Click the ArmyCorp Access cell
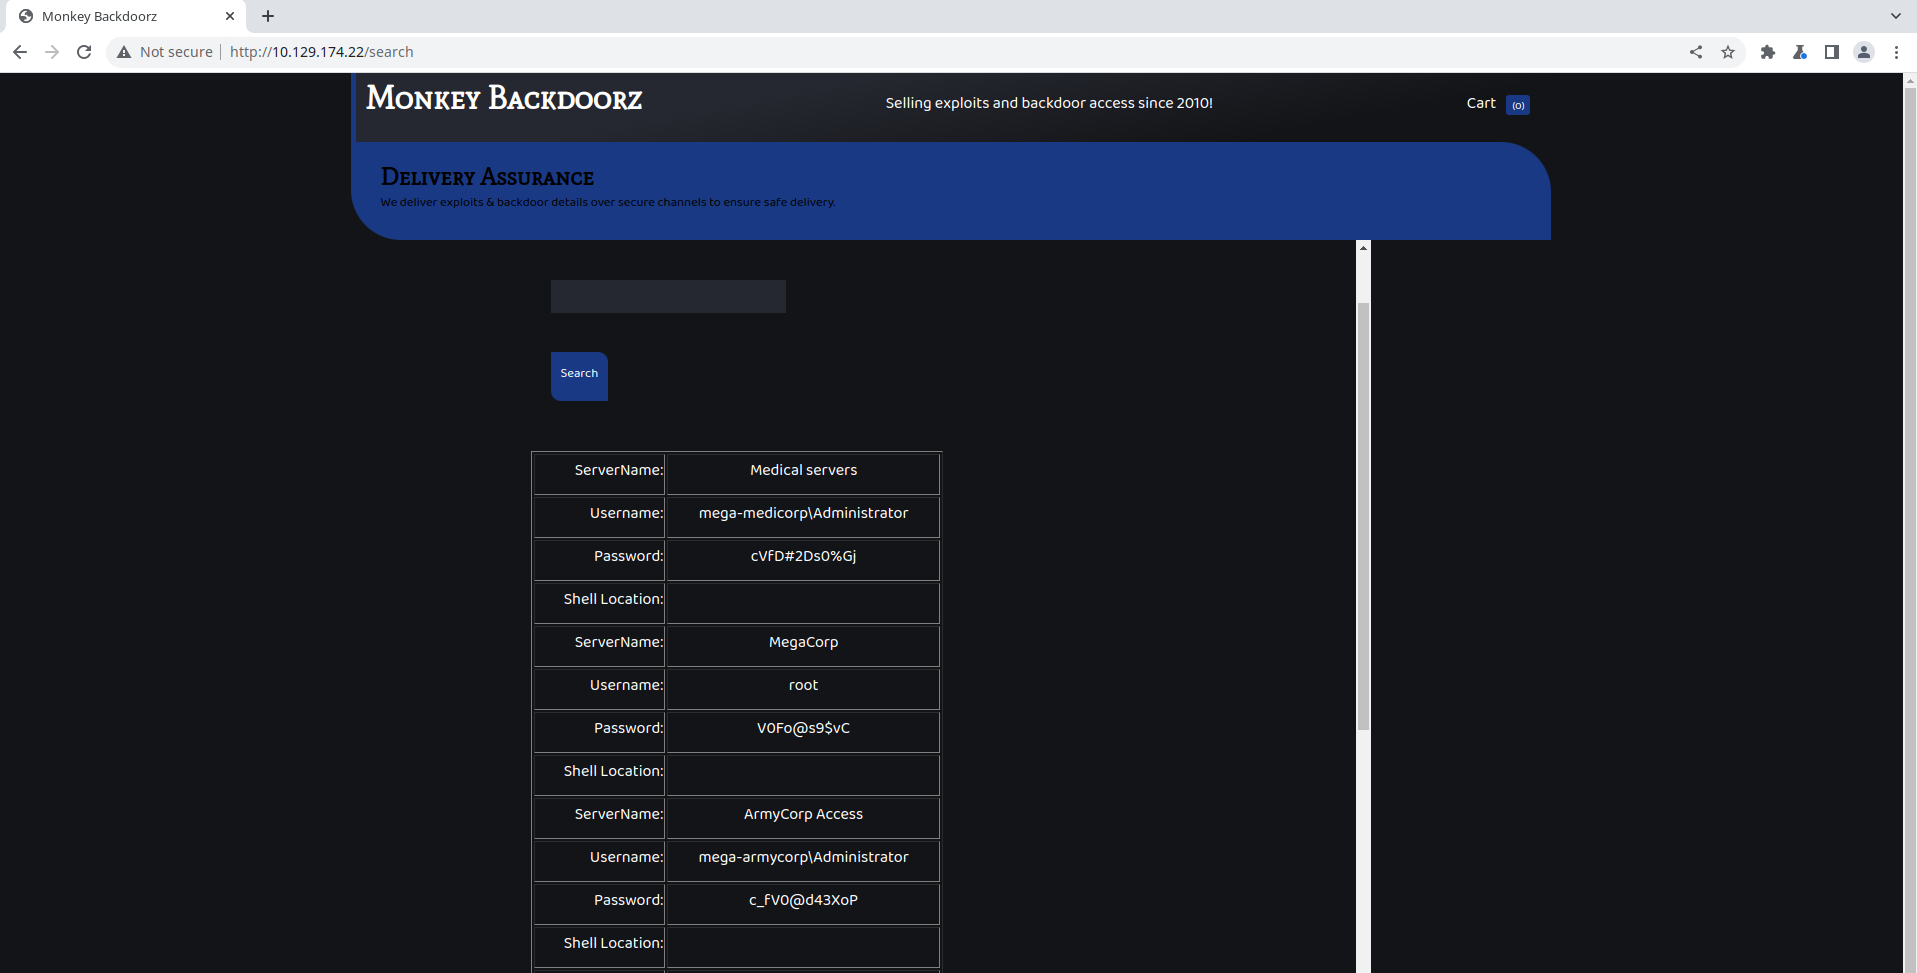Image resolution: width=1917 pixels, height=973 pixels. click(x=803, y=817)
